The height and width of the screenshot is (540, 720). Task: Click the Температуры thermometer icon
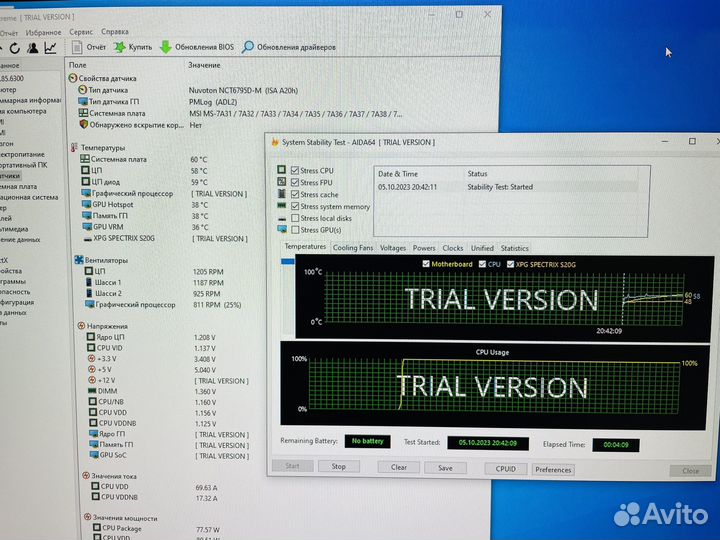click(74, 147)
